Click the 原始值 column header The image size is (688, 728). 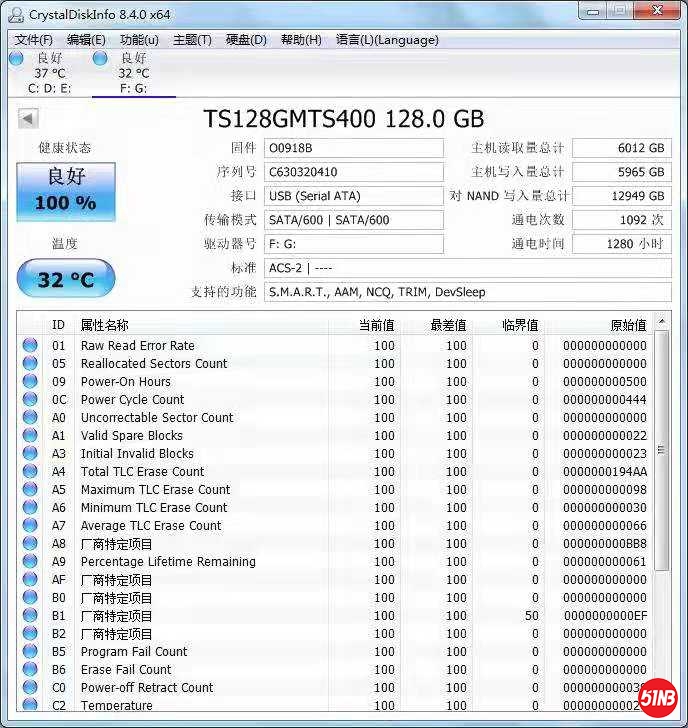point(628,325)
